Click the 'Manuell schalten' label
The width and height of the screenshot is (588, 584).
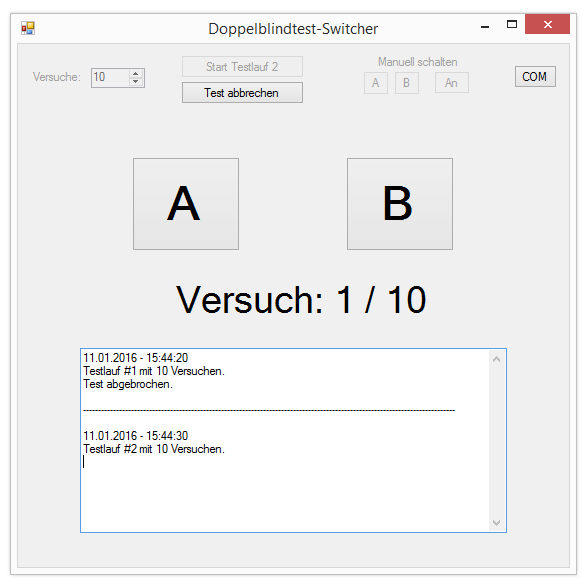[x=418, y=62]
